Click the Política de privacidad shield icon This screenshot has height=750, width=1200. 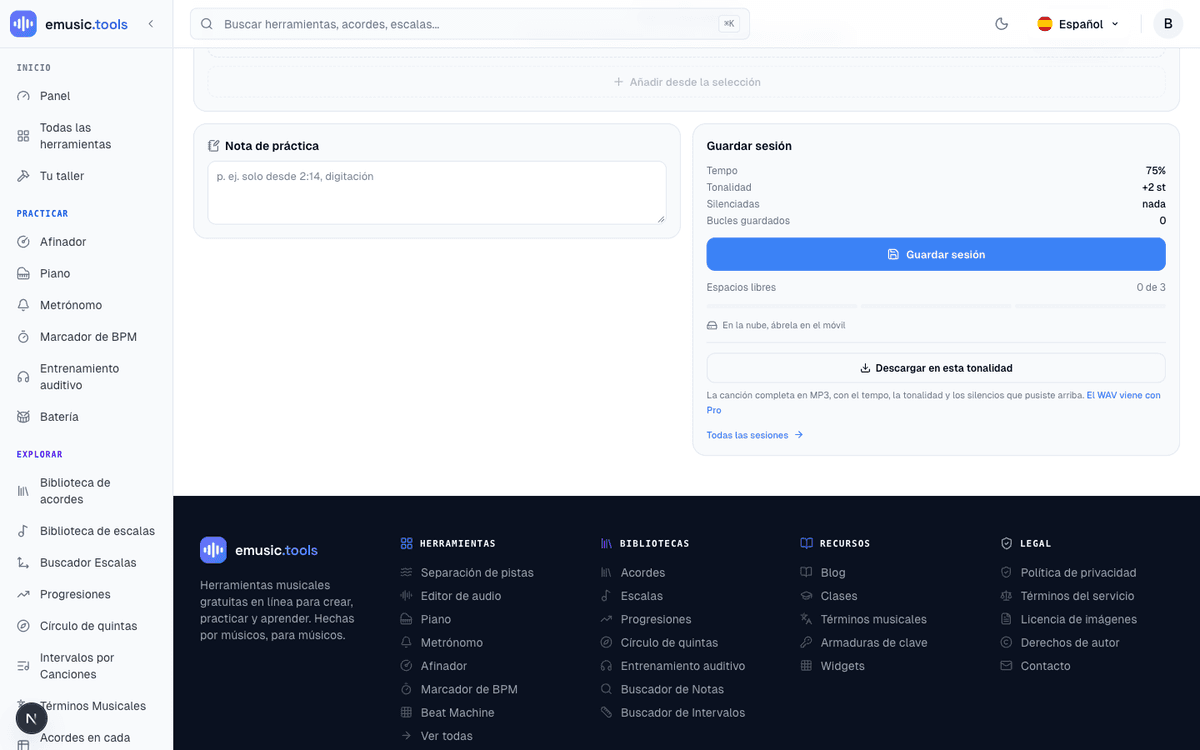(x=1006, y=573)
